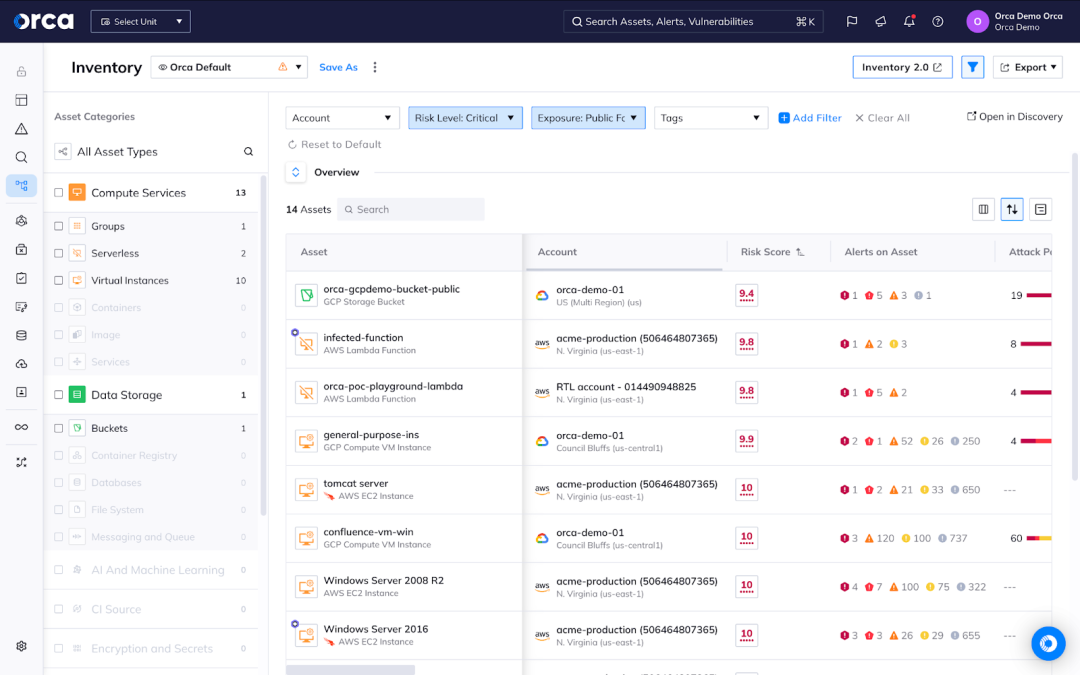Check the CI Source checkbox

tap(59, 609)
